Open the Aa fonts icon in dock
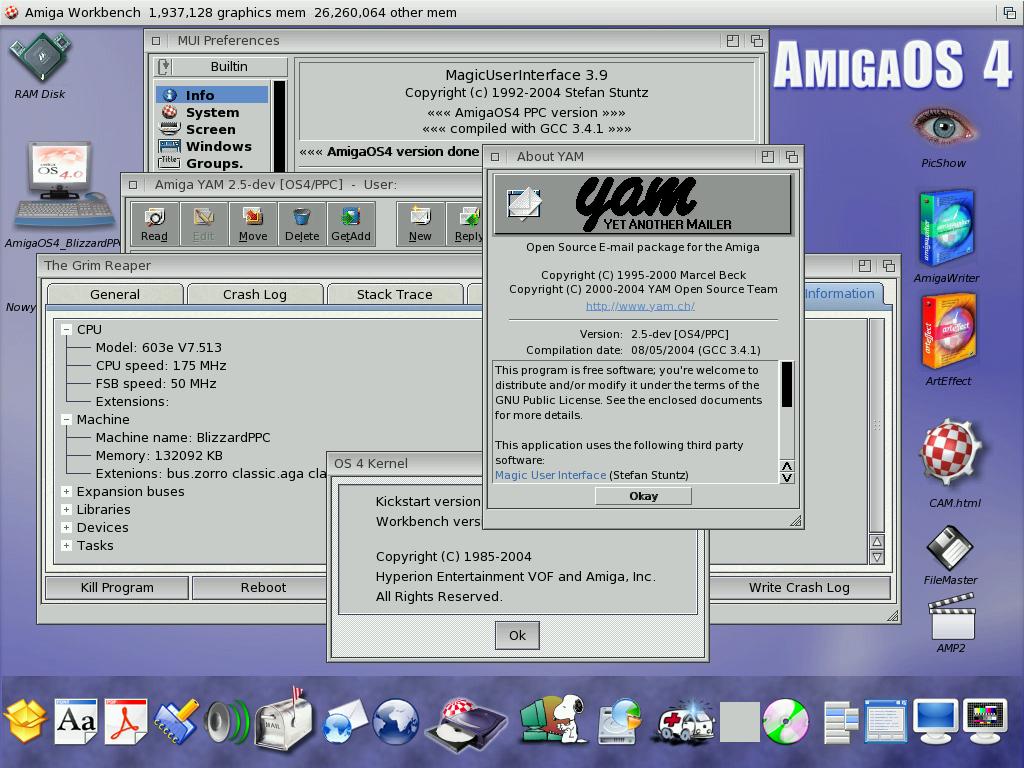This screenshot has height=768, width=1024. [x=76, y=720]
